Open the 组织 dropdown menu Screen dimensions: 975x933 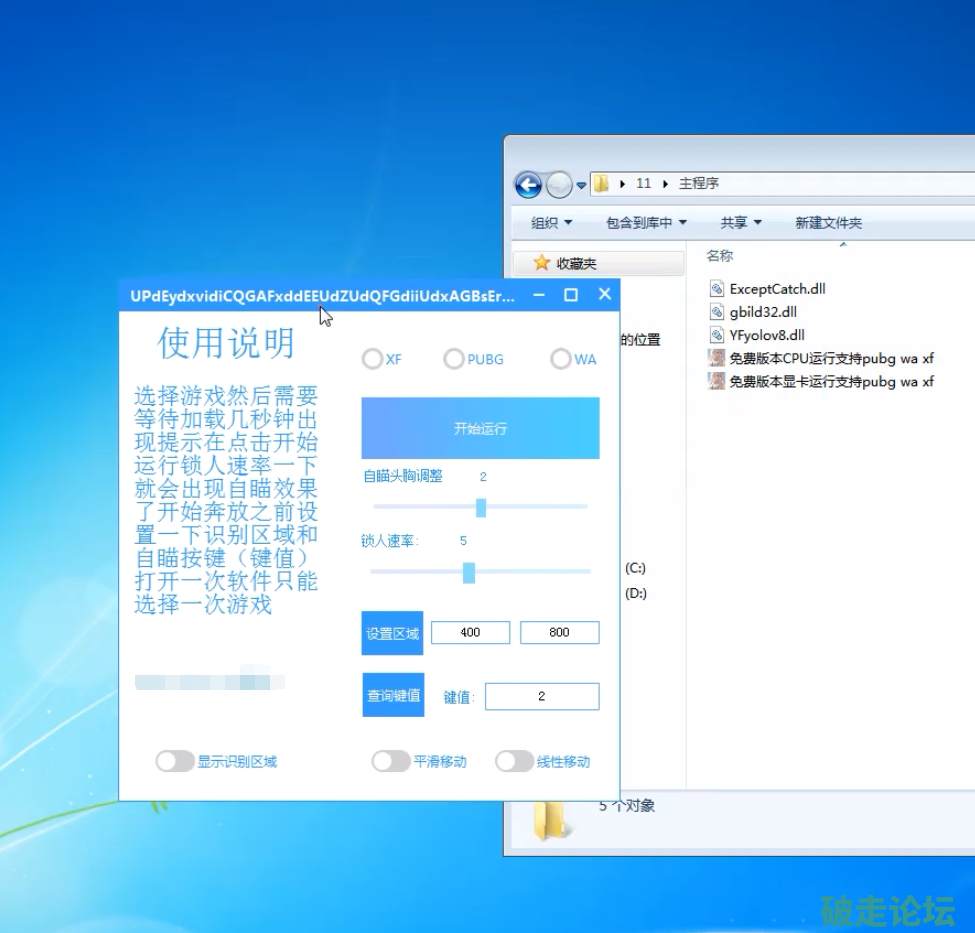[552, 223]
